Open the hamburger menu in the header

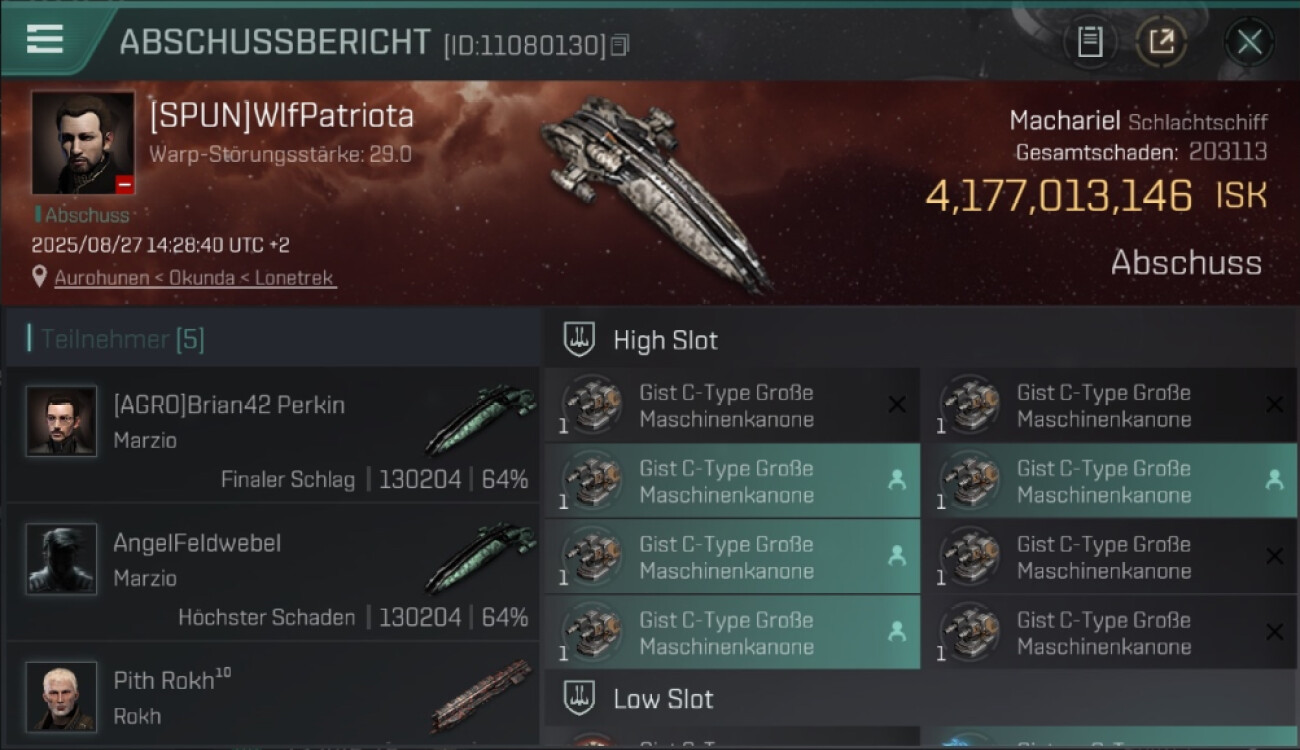tap(45, 39)
